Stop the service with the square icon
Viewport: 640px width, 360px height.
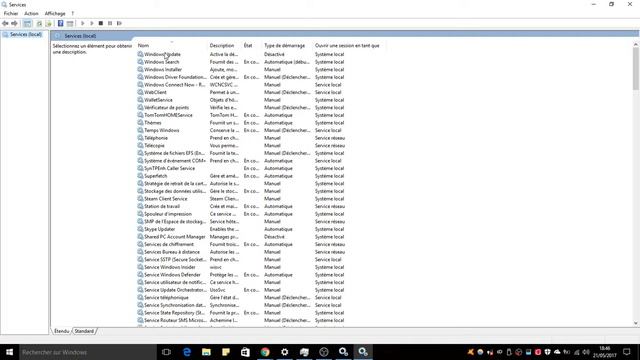pos(101,23)
